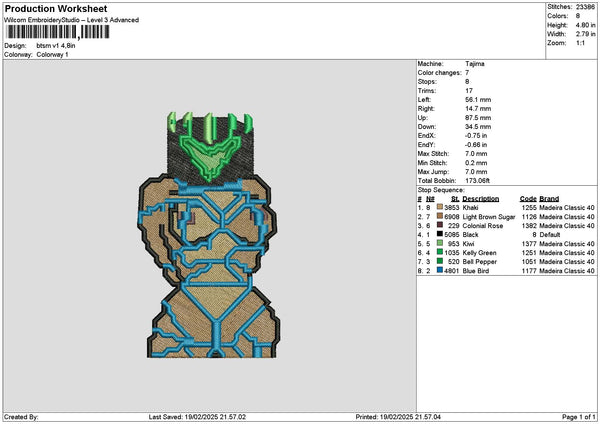Select the Min Stitch value '0.2 mm'
600x424 pixels.
(476, 163)
